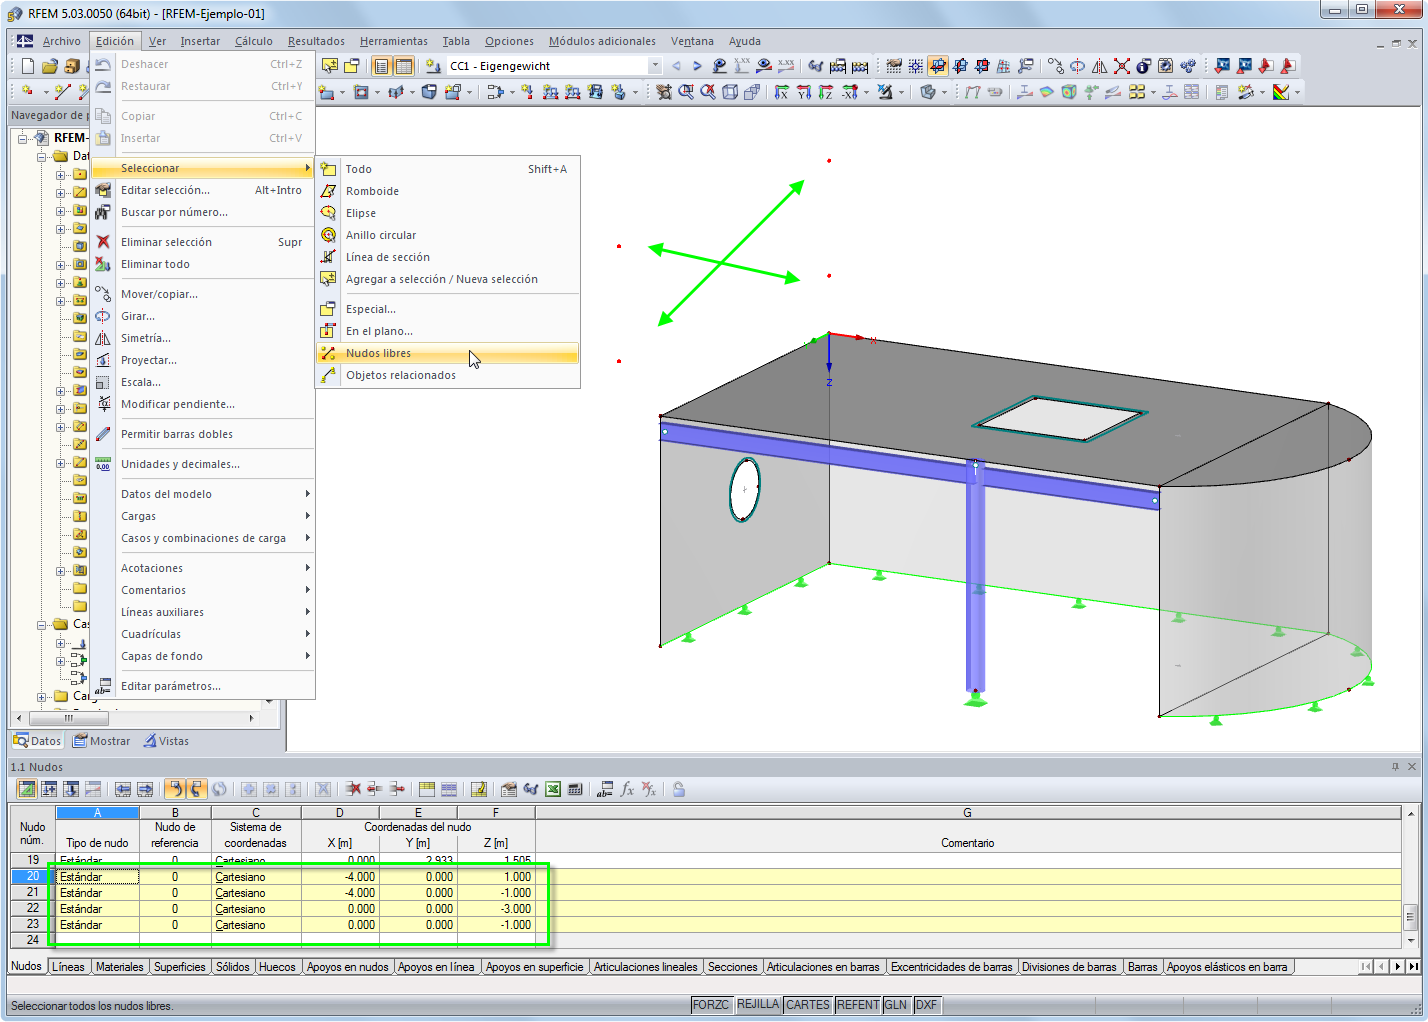Screen dimensions: 1428x1022
Task: Click the lock icon in table toolbar
Action: tap(679, 789)
